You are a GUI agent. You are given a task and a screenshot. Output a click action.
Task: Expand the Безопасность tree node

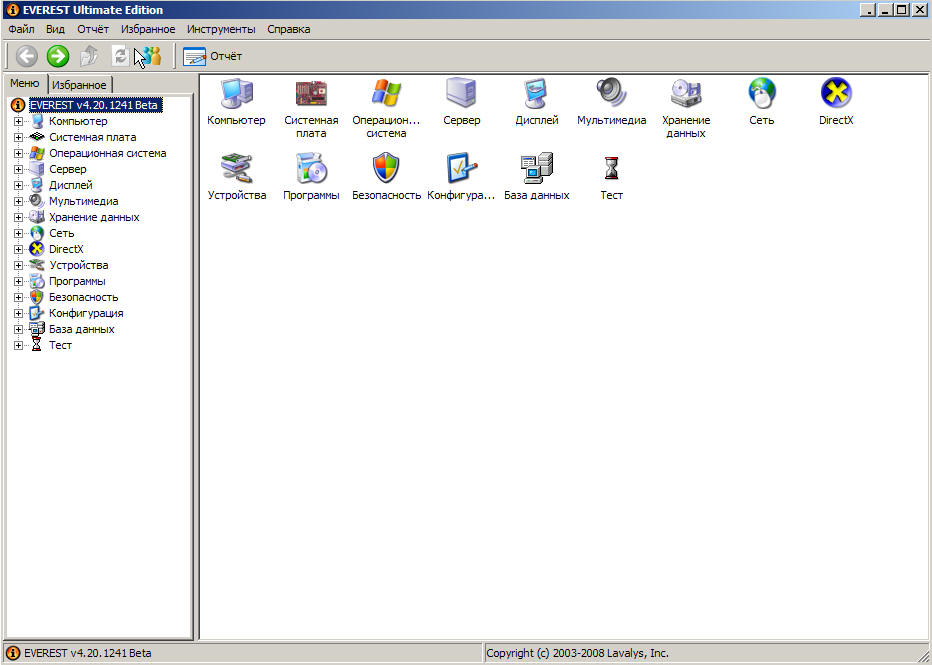(x=18, y=298)
